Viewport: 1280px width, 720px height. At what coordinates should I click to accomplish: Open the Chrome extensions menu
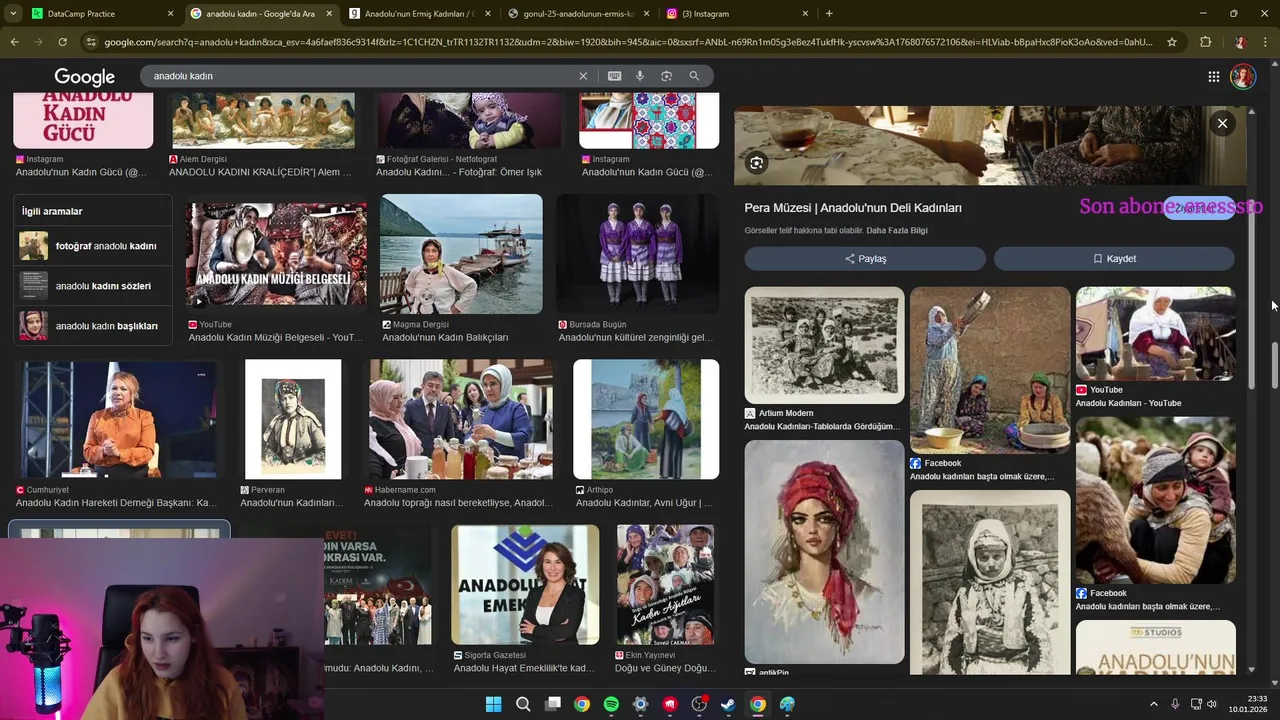[x=1205, y=42]
